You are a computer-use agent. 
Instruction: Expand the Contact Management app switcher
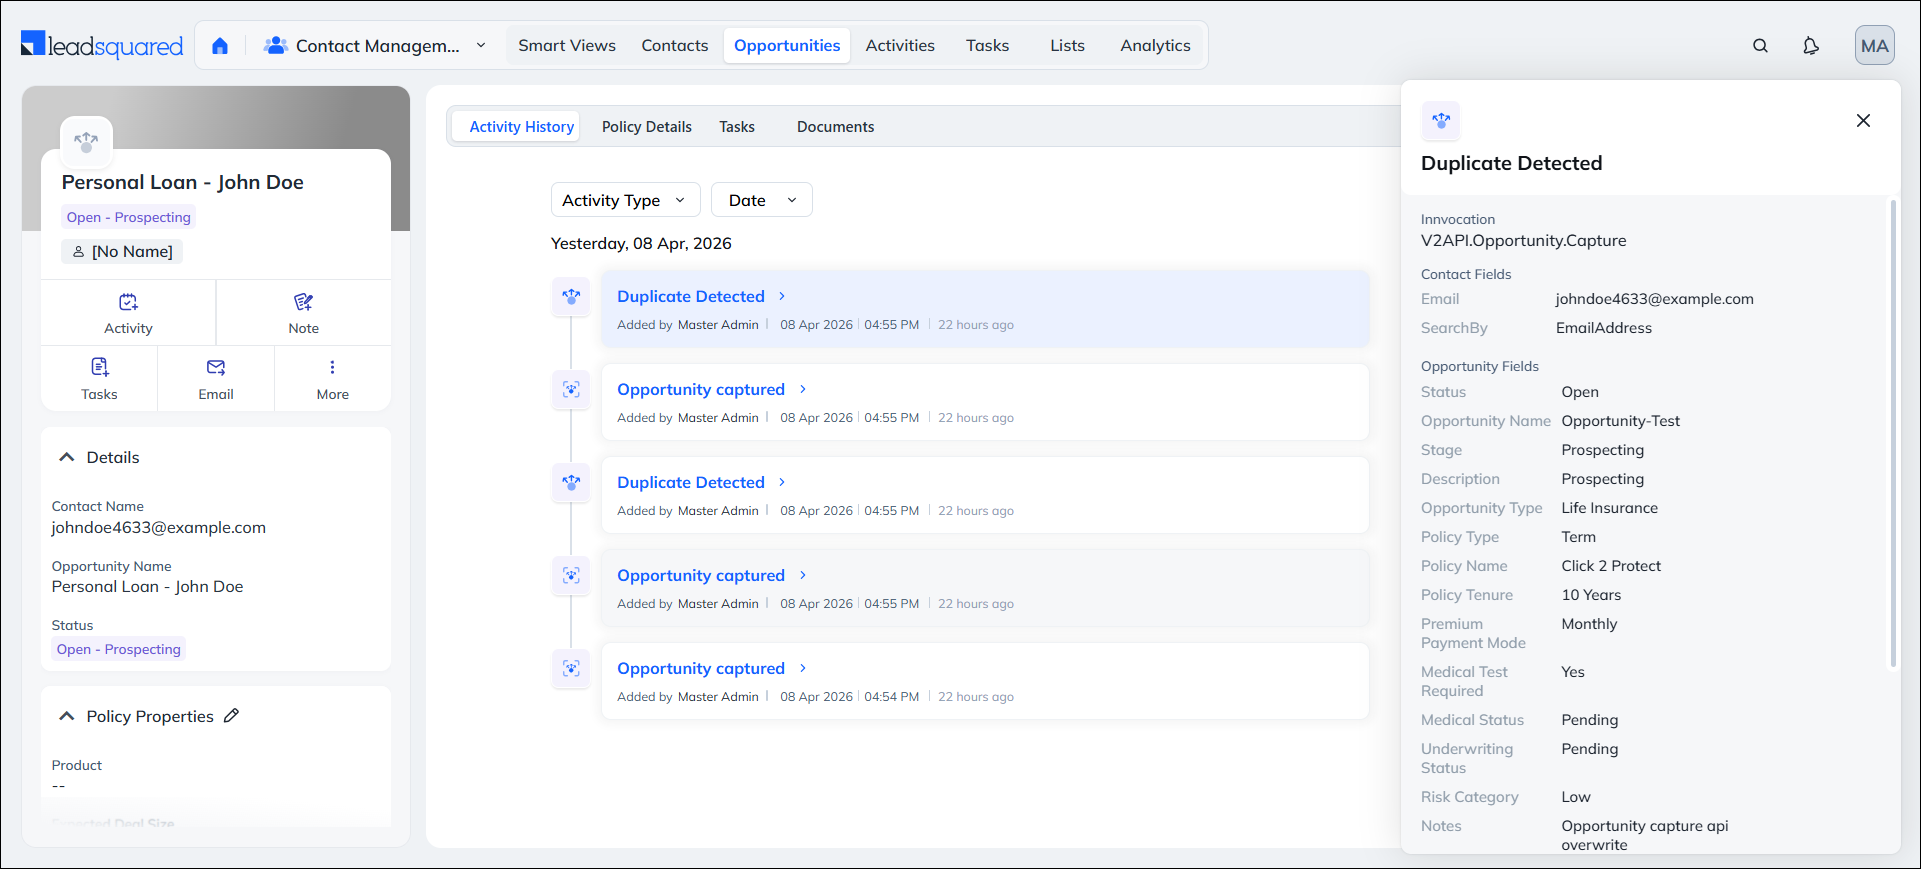(x=480, y=46)
